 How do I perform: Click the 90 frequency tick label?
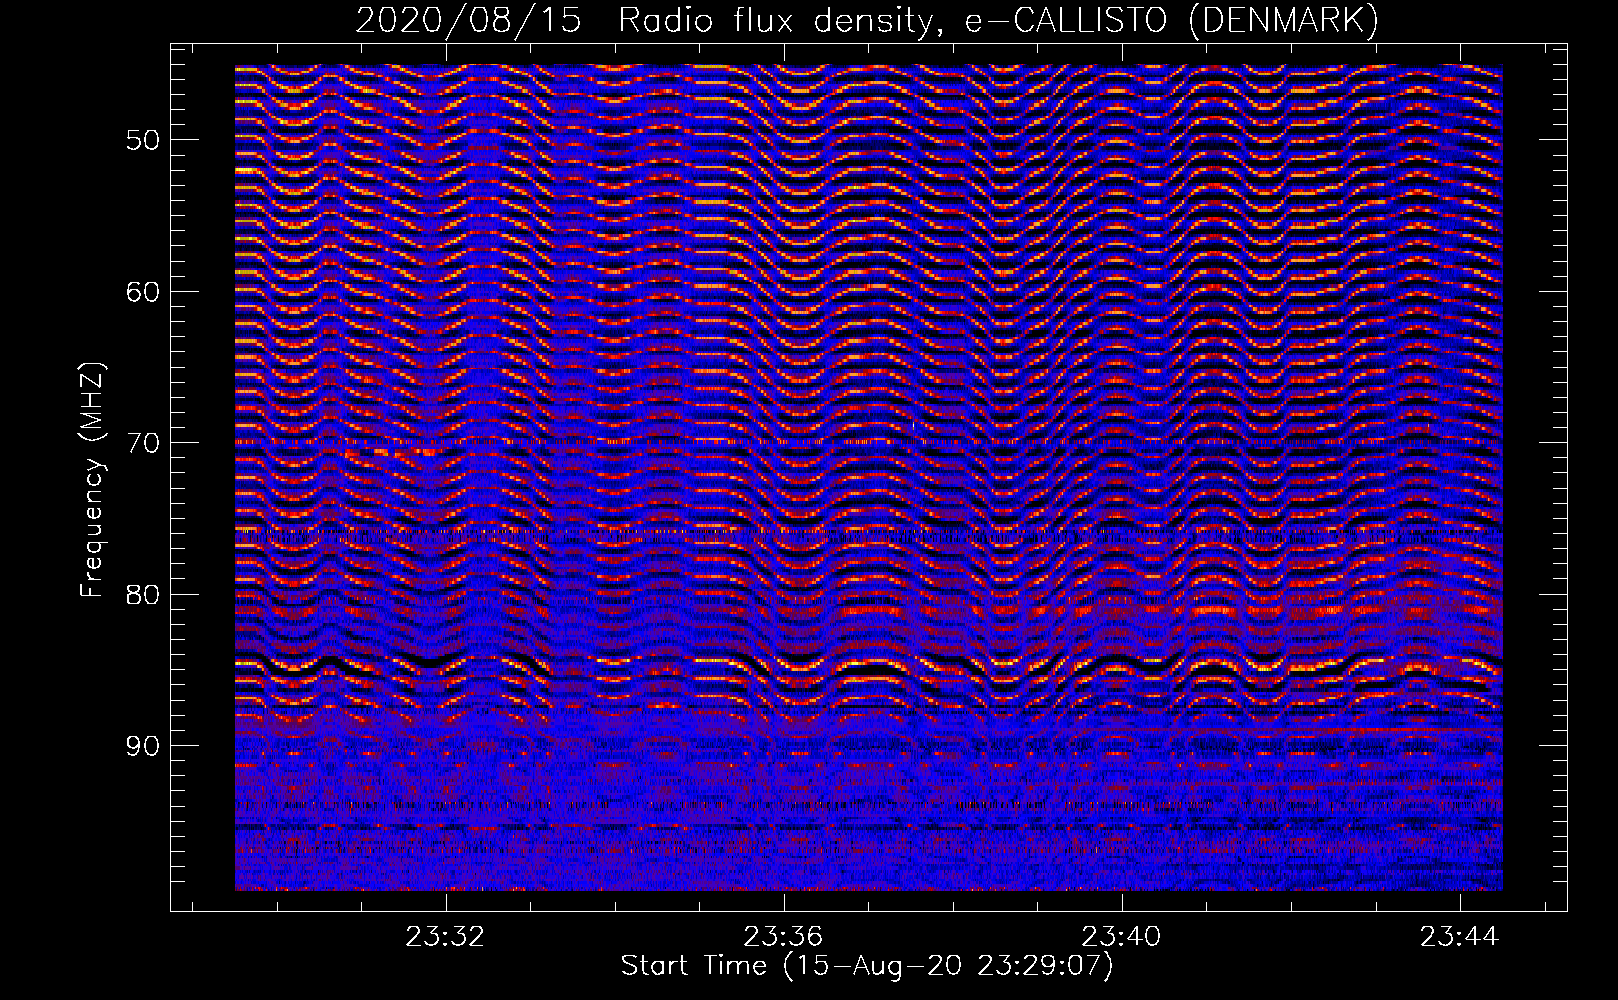tap(142, 746)
